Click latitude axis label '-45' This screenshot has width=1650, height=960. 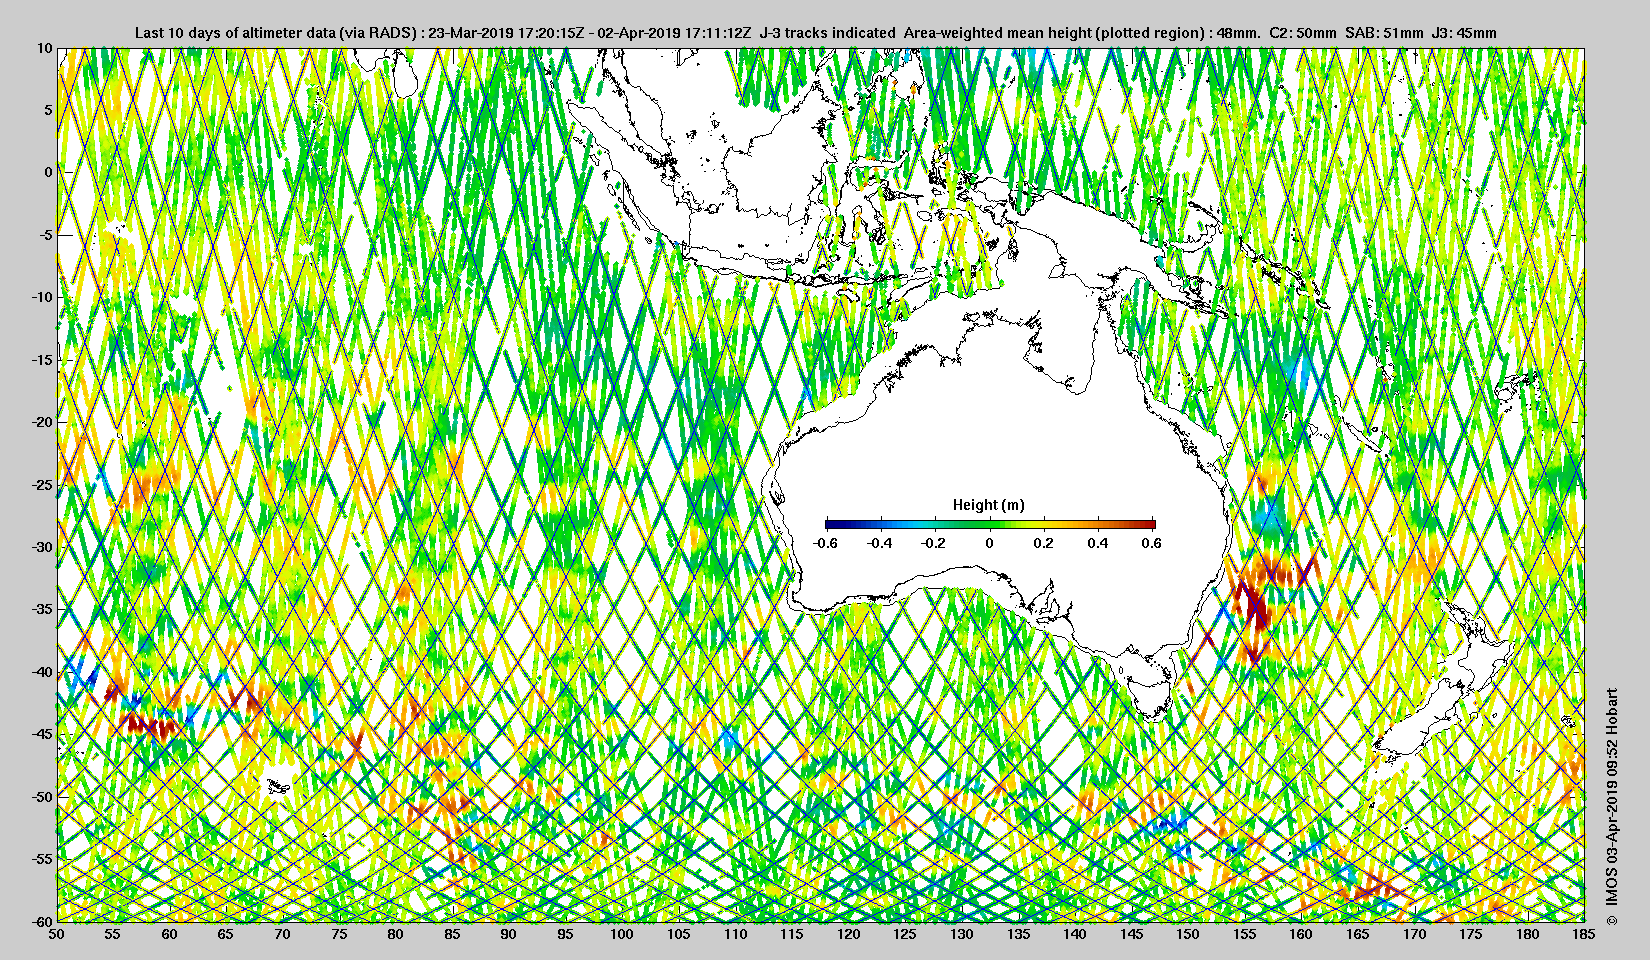point(41,734)
